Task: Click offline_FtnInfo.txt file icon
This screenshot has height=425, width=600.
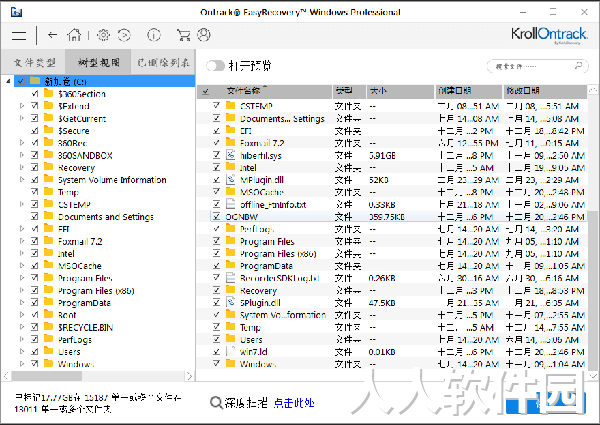Action: pos(230,204)
